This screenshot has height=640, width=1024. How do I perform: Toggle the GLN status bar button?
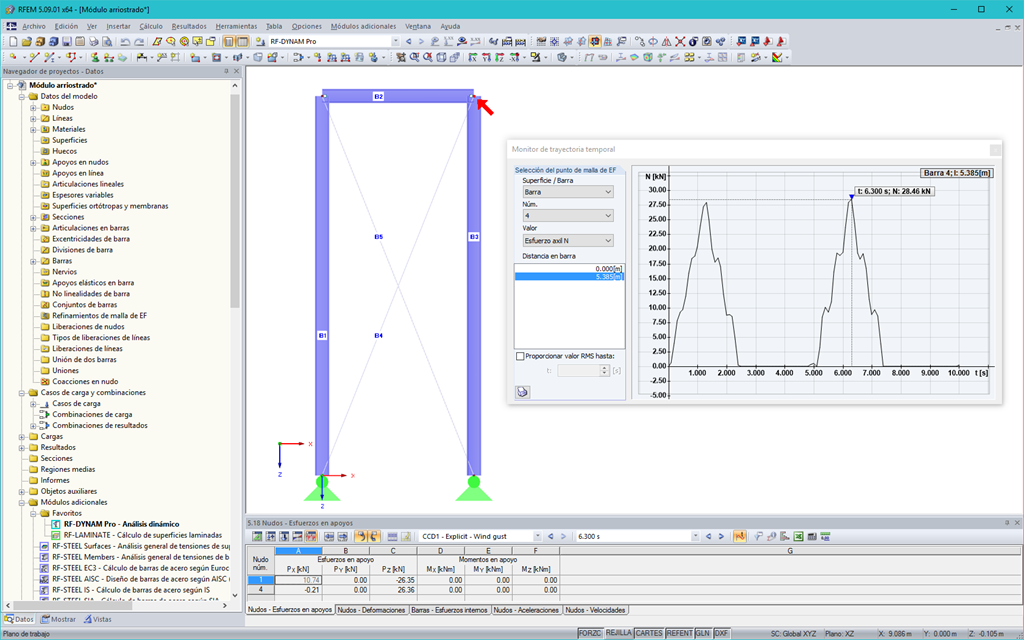click(703, 633)
